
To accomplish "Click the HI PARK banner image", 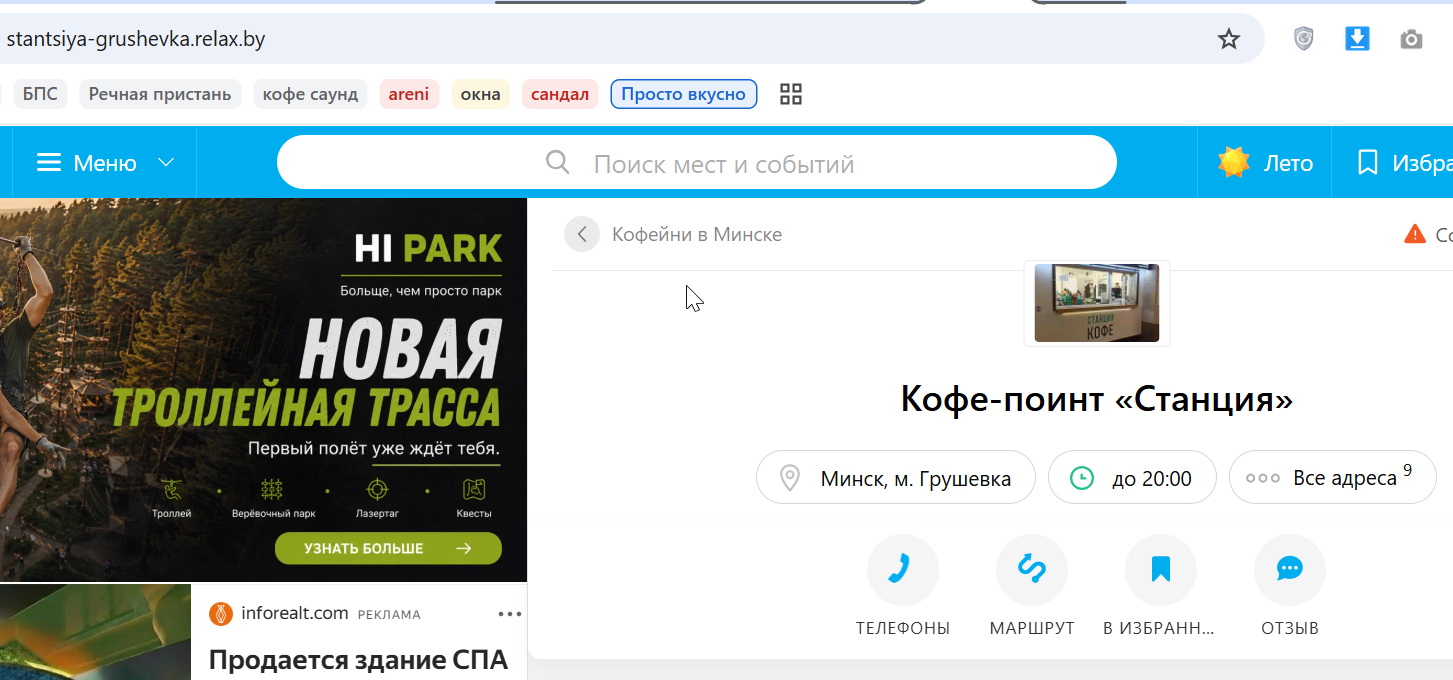I will (263, 390).
